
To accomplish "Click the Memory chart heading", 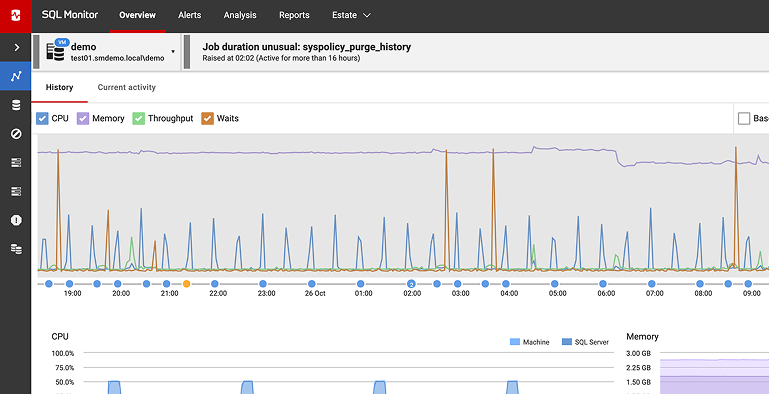I will coord(642,337).
